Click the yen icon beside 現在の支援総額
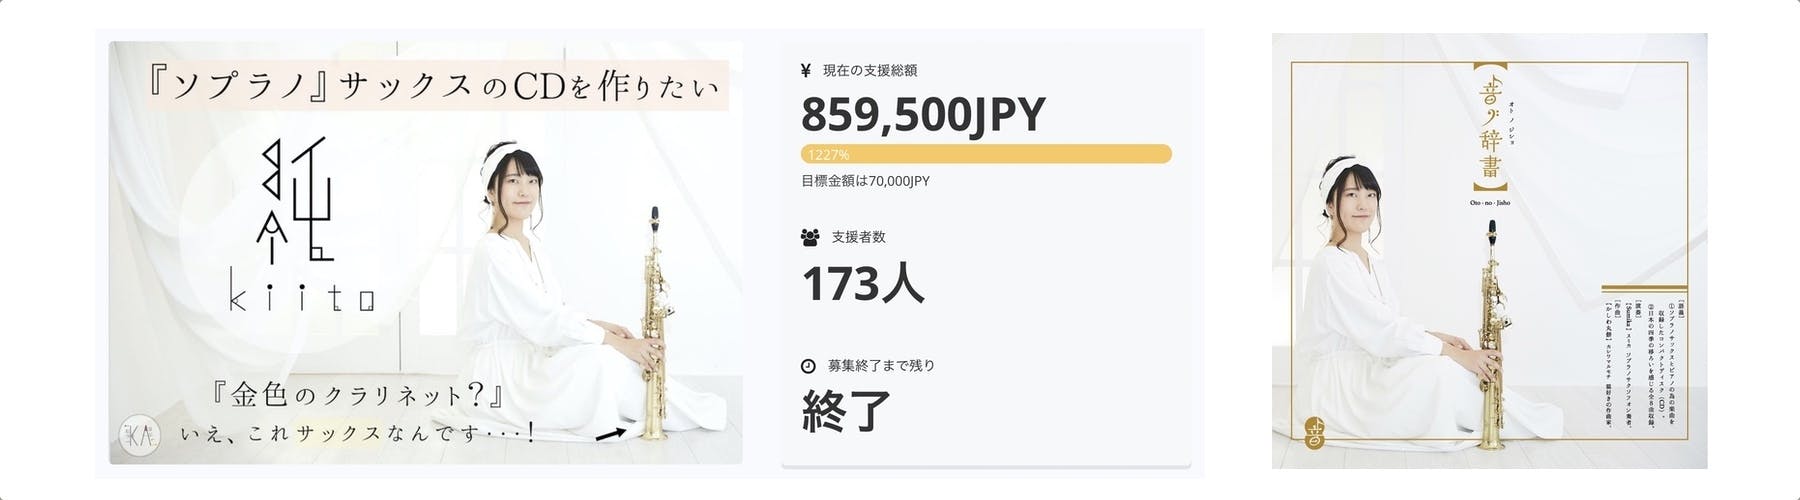This screenshot has height=500, width=1800. (806, 70)
